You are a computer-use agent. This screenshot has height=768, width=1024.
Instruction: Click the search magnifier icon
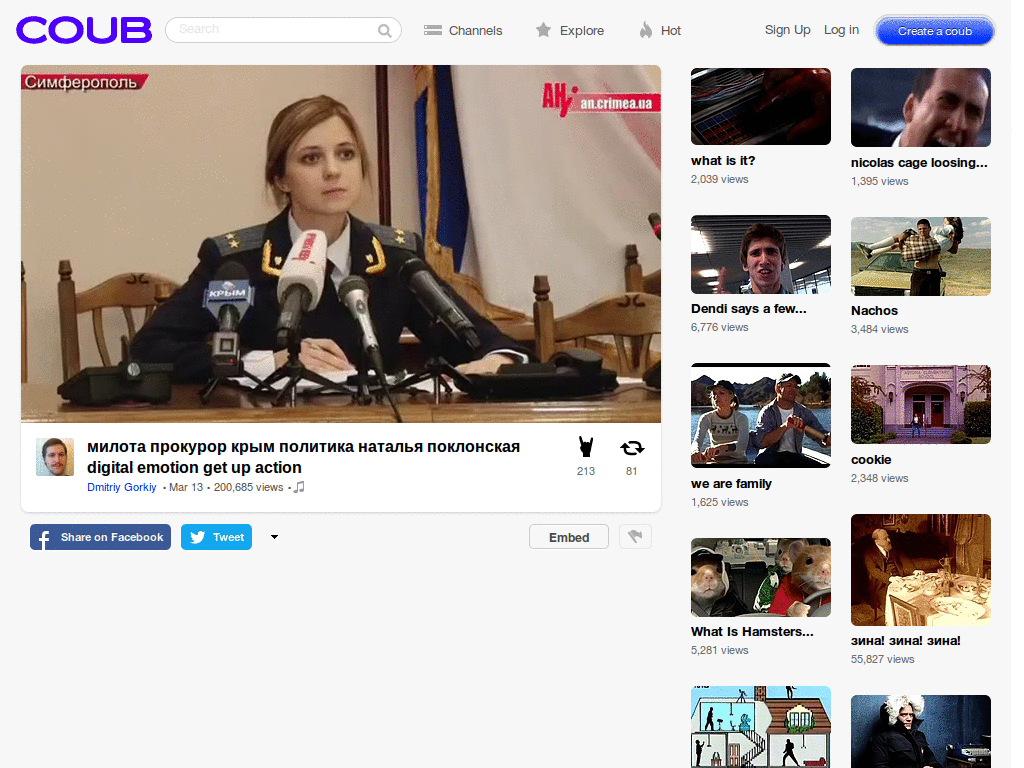coord(384,31)
